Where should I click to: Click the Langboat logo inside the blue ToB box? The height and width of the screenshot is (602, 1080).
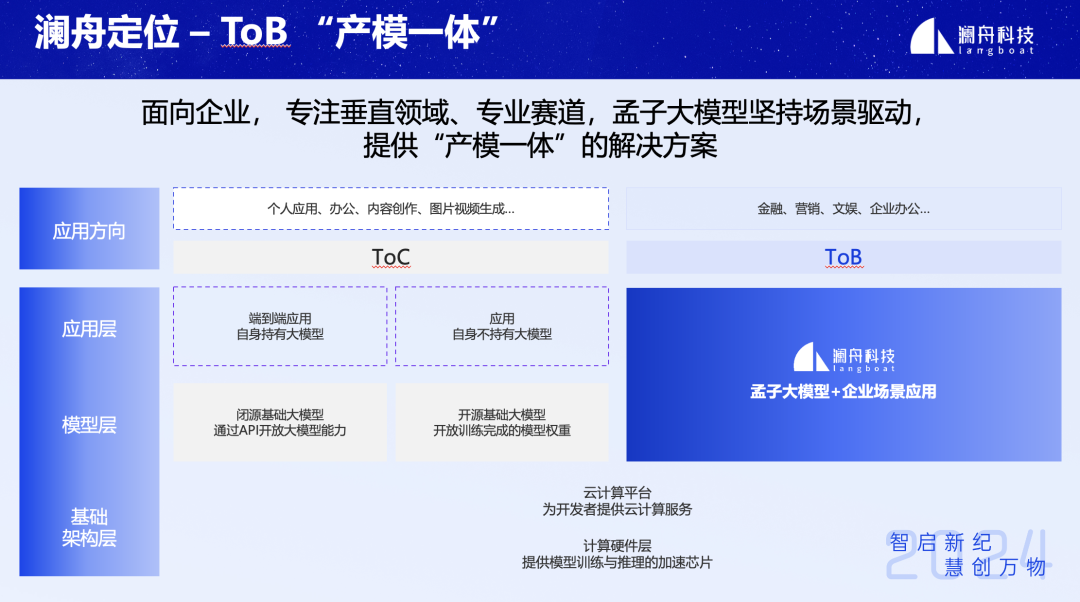[x=844, y=357]
